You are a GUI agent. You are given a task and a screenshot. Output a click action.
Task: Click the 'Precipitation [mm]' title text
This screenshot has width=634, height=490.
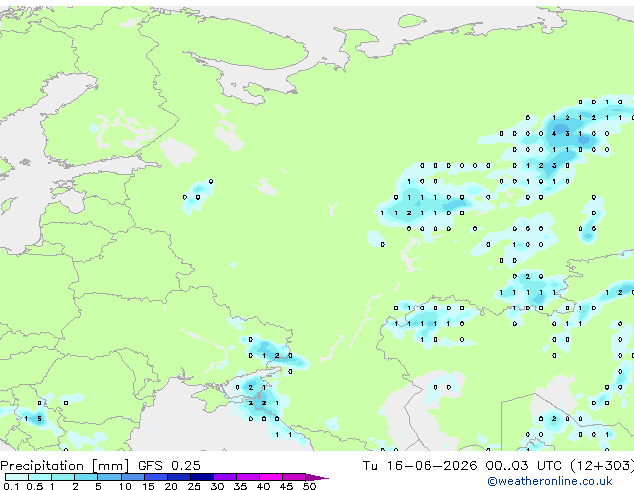click(64, 466)
